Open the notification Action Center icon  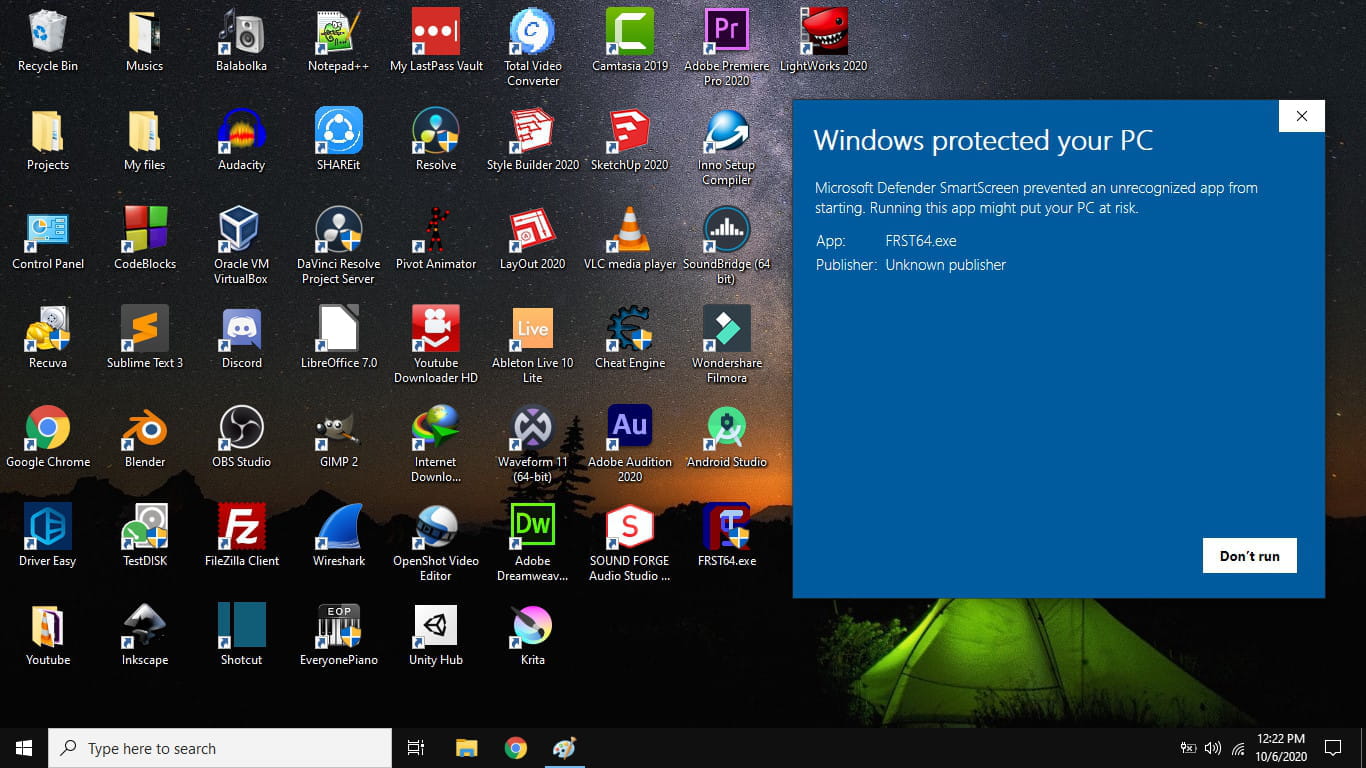click(x=1332, y=748)
